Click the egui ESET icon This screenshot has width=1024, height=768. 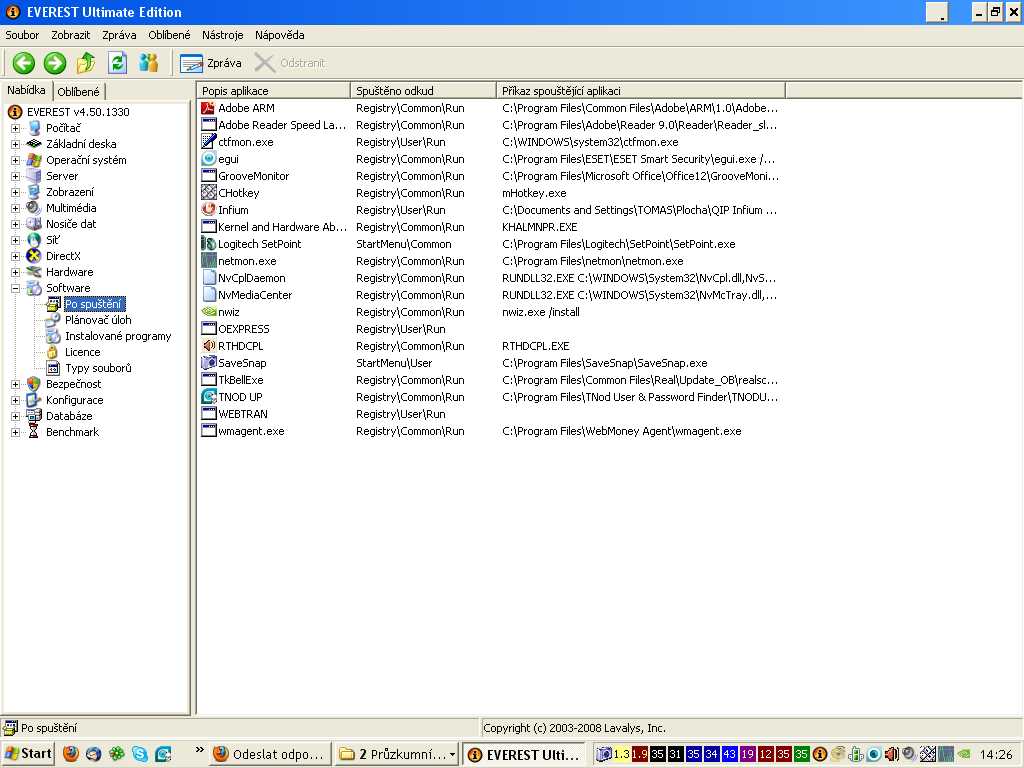(x=208, y=159)
